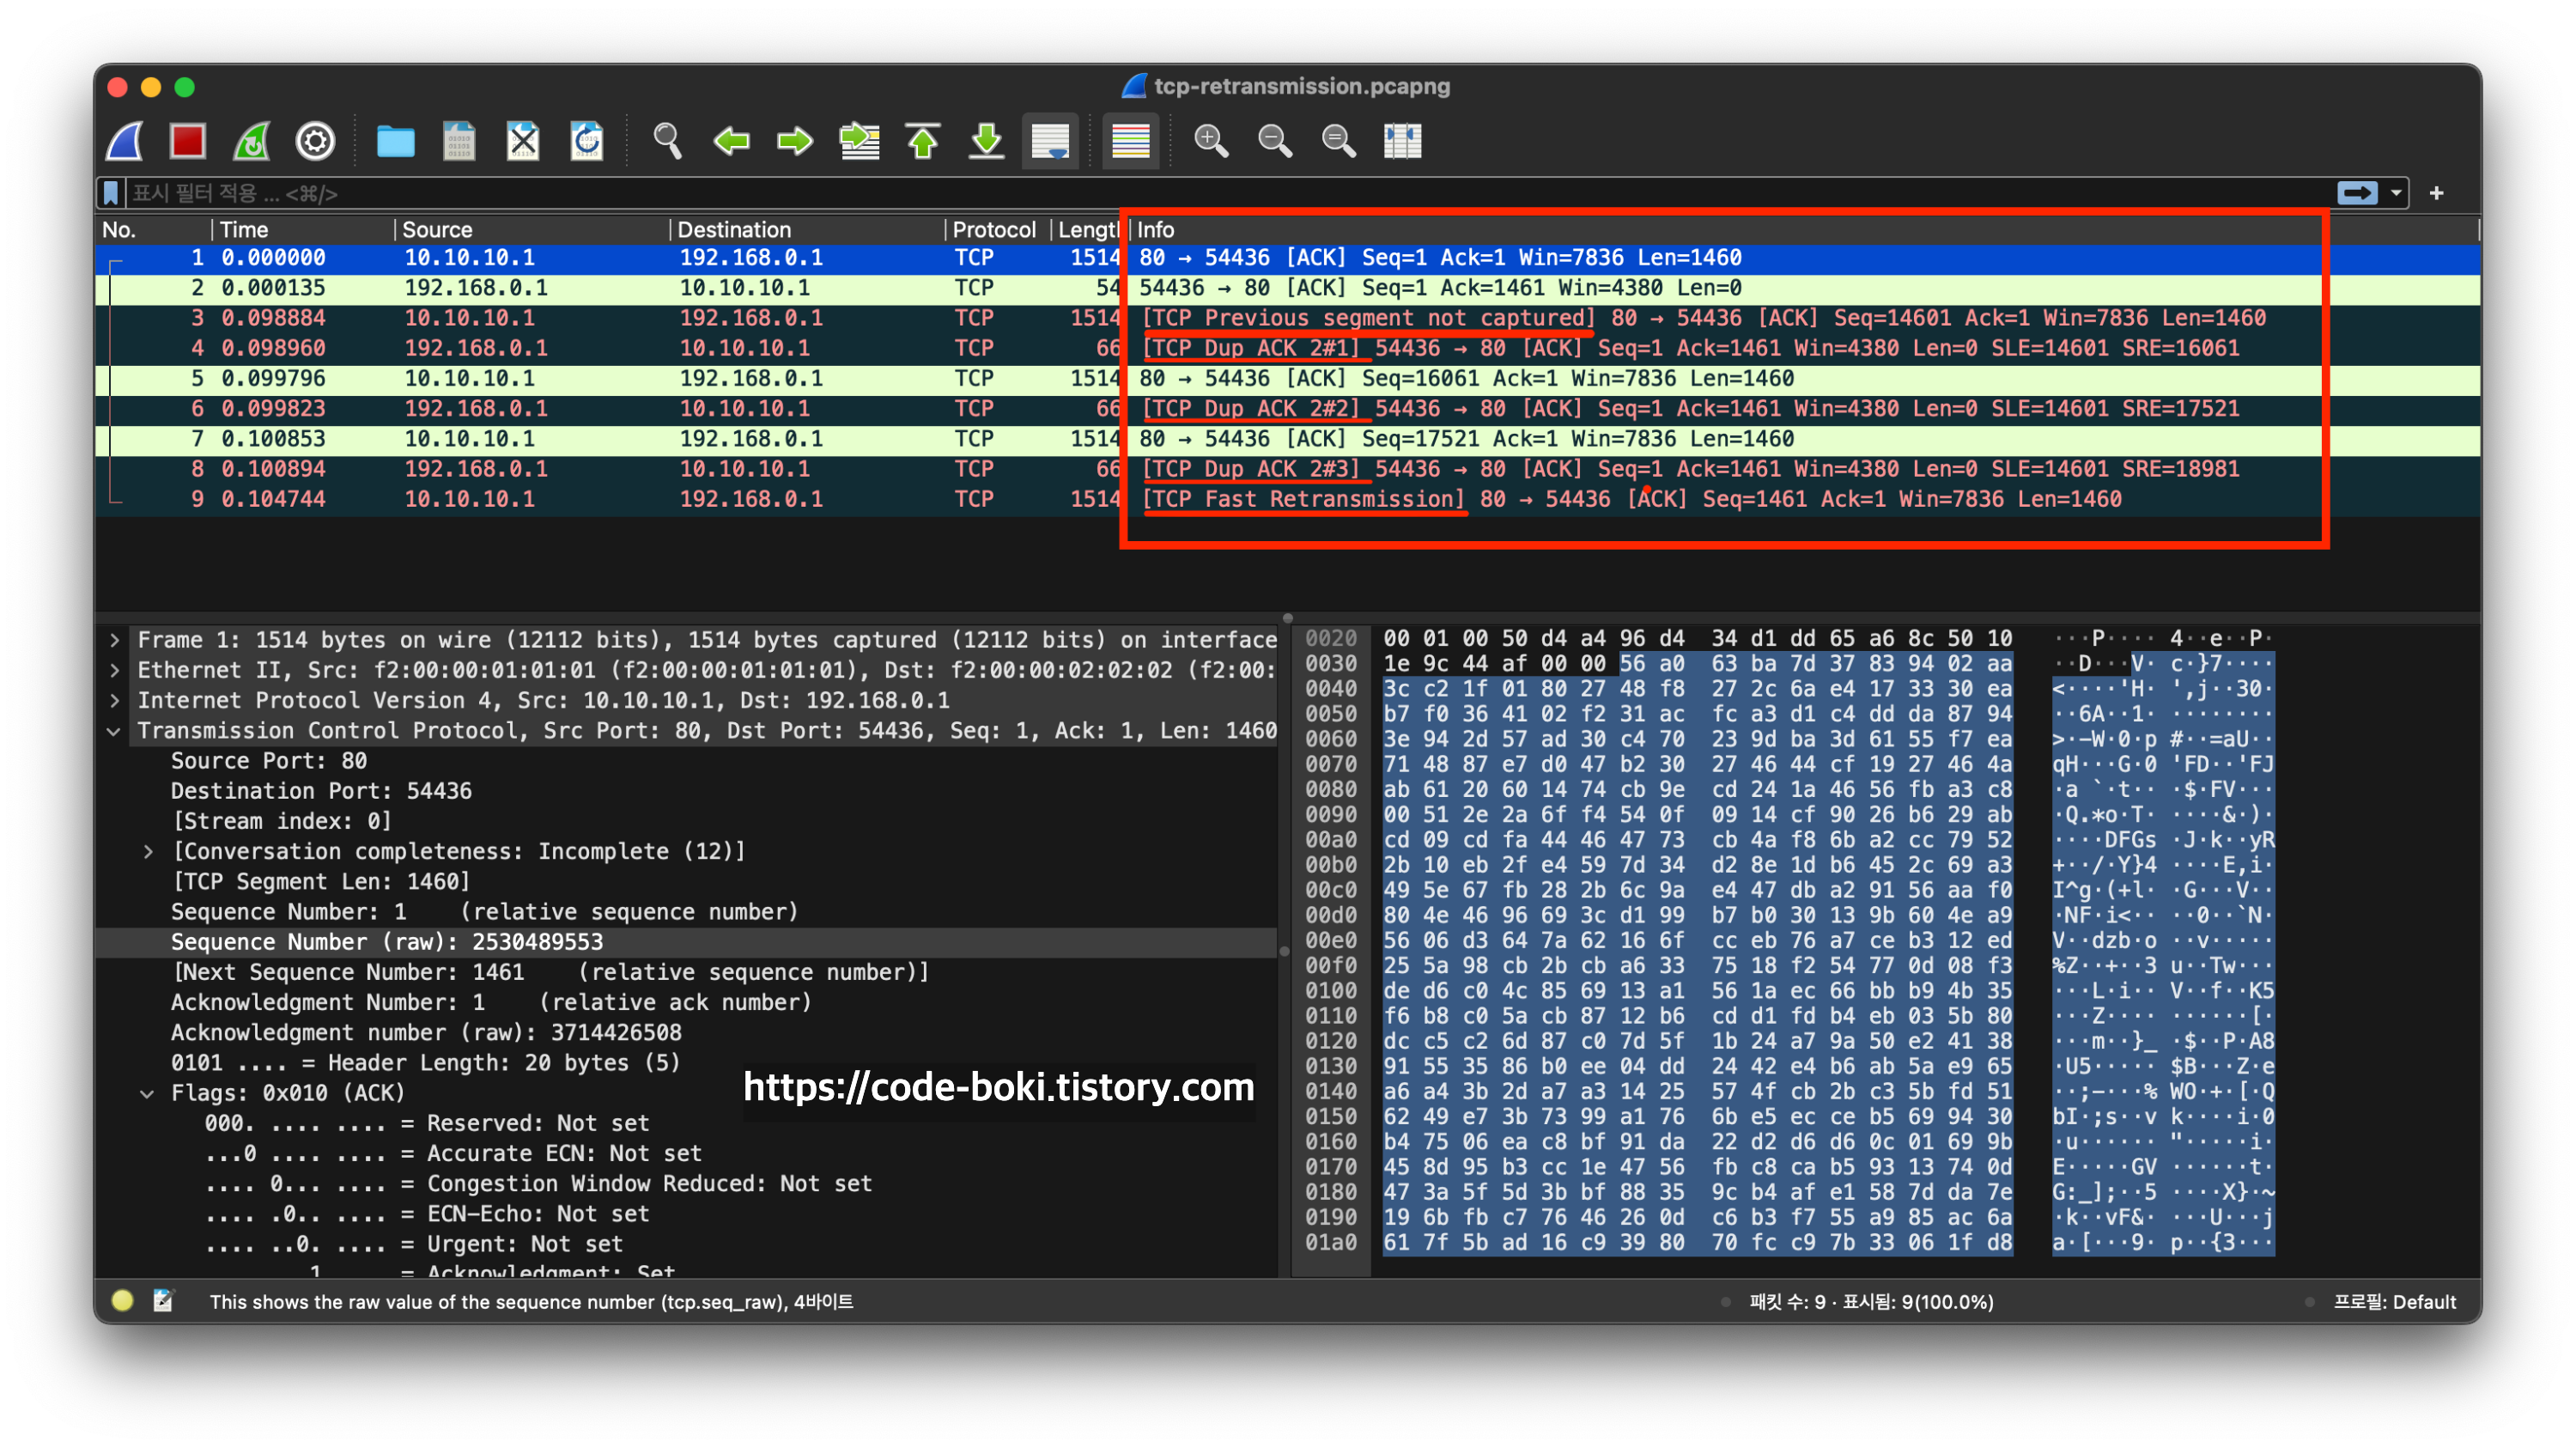Select the TCP Fast Retransmission packet 9
Image resolution: width=2576 pixels, height=1448 pixels.
[x=1300, y=499]
